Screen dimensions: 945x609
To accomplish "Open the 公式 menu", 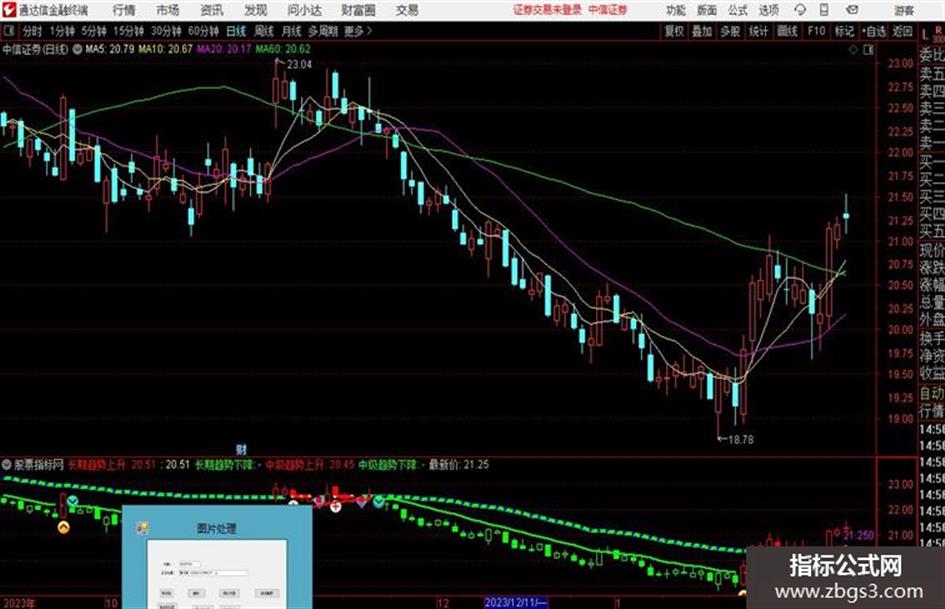I will point(738,10).
